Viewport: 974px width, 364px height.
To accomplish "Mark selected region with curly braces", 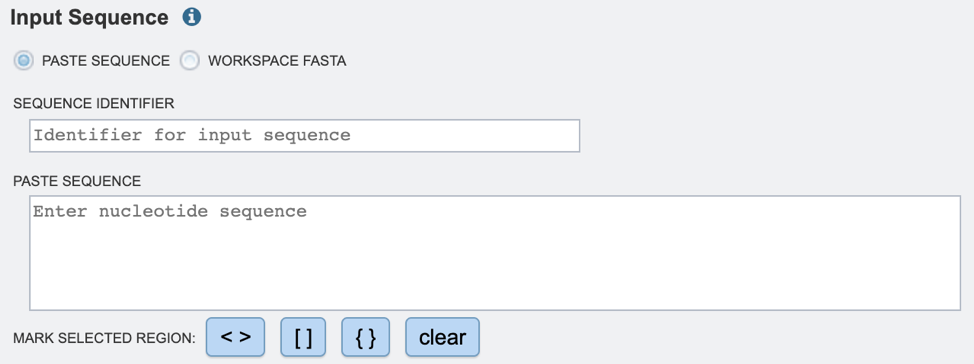I will pos(366,337).
